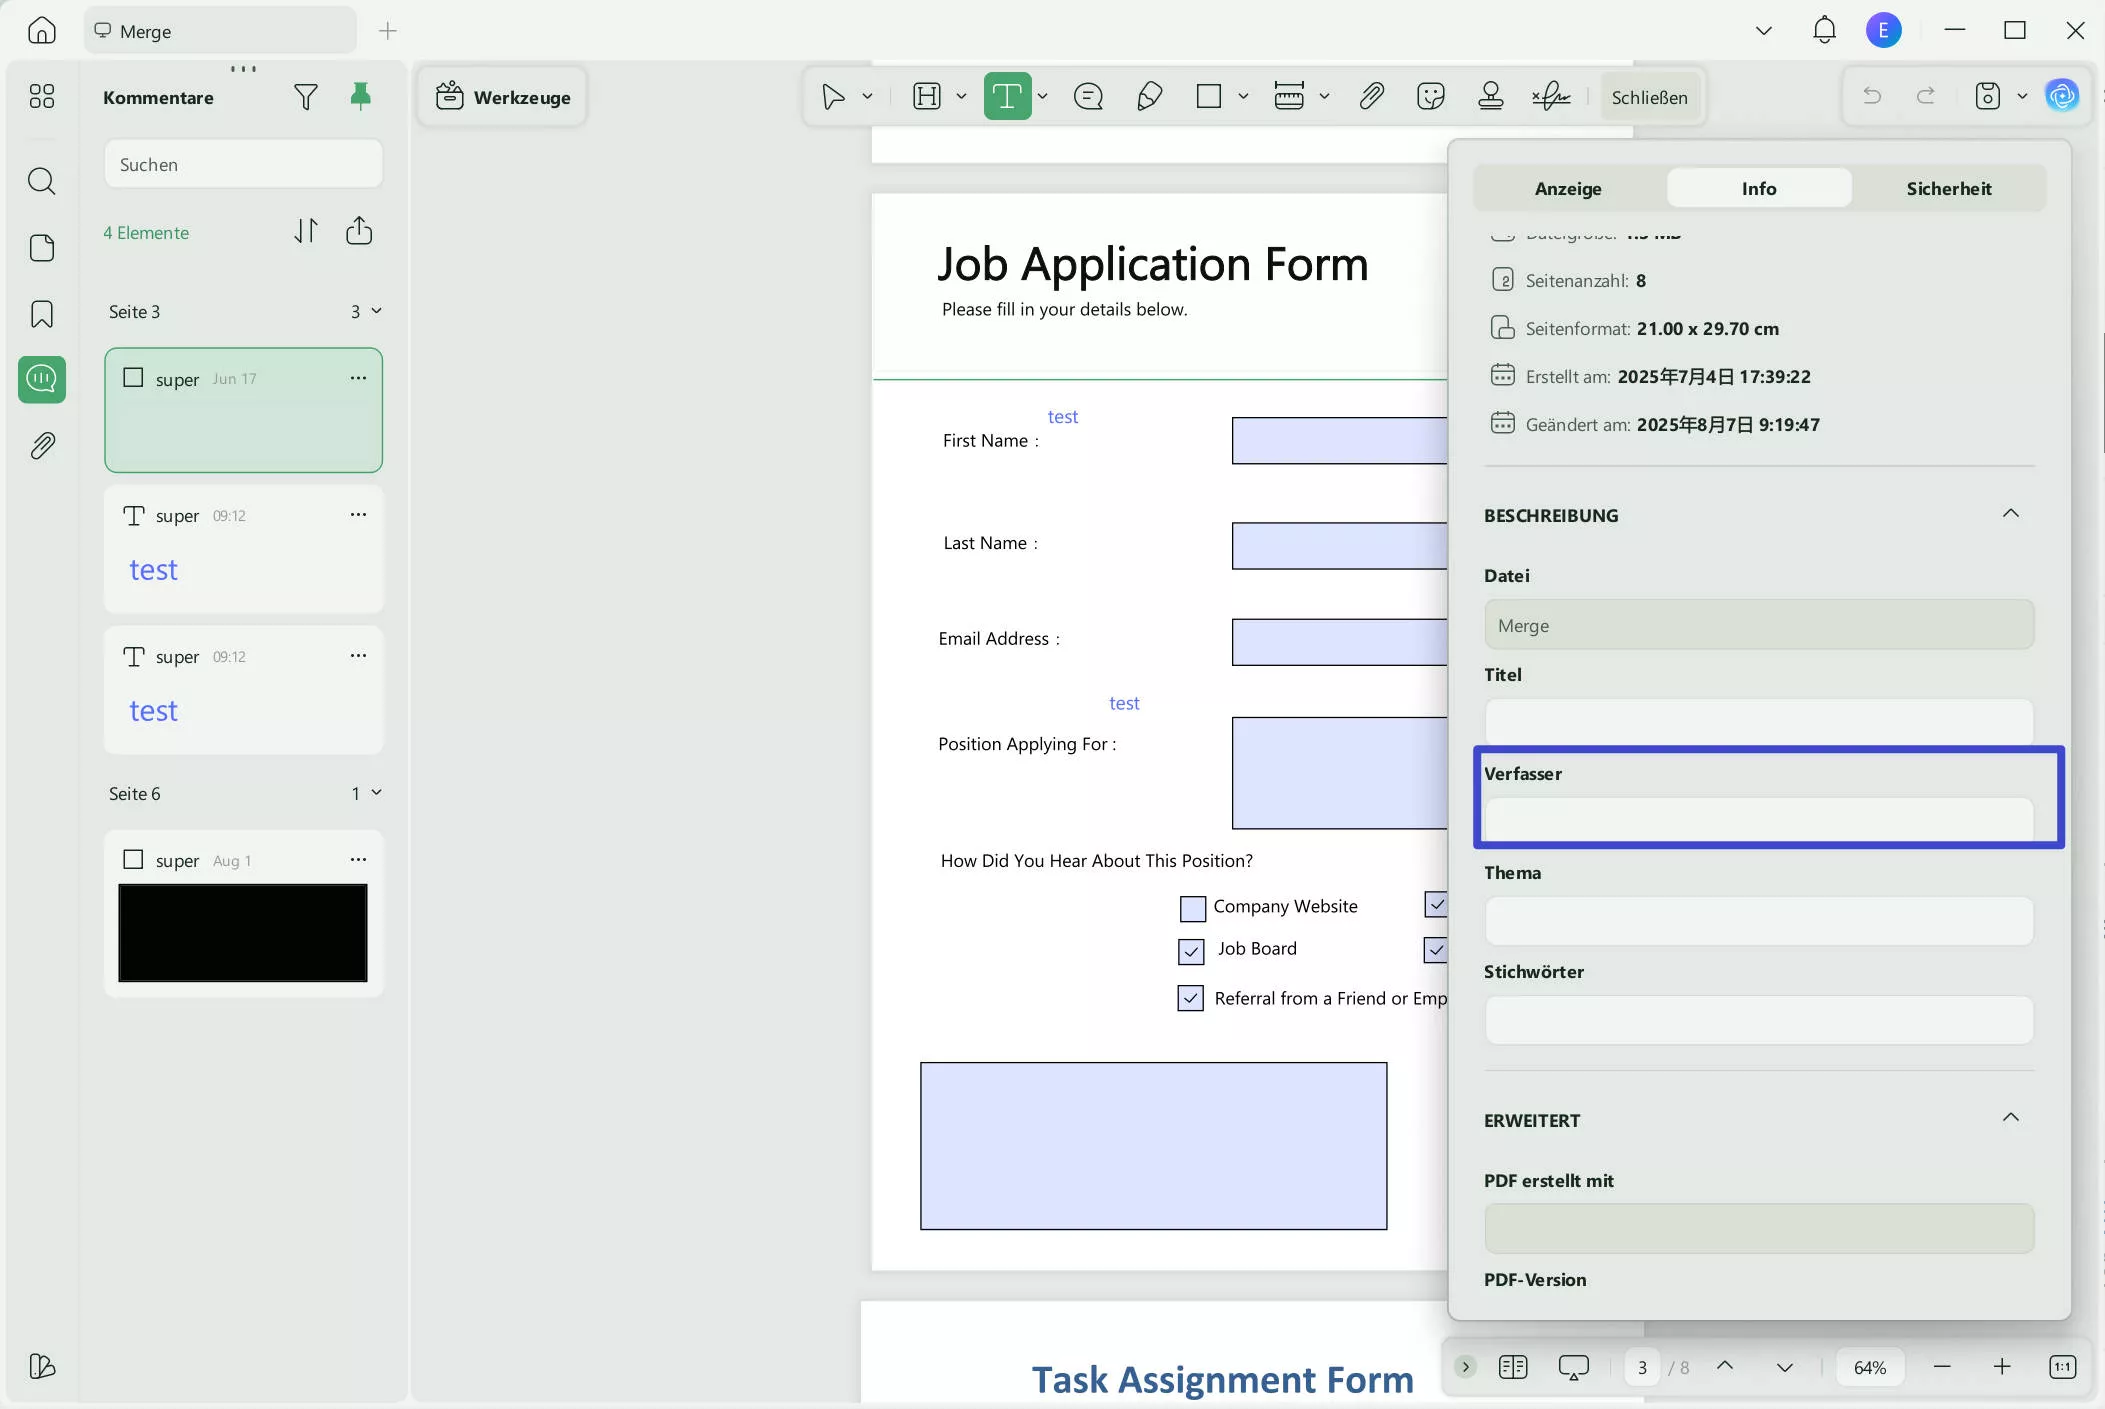2105x1409 pixels.
Task: Open the signature tool
Action: [1551, 96]
